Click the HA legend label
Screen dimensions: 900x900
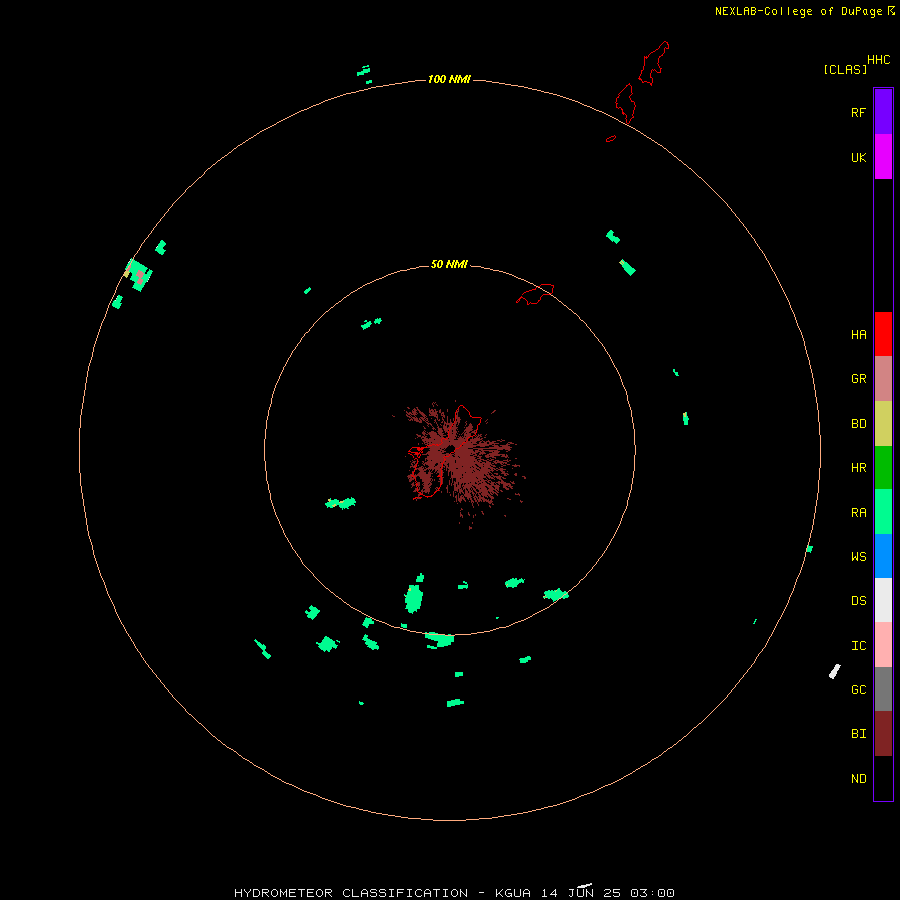858,335
